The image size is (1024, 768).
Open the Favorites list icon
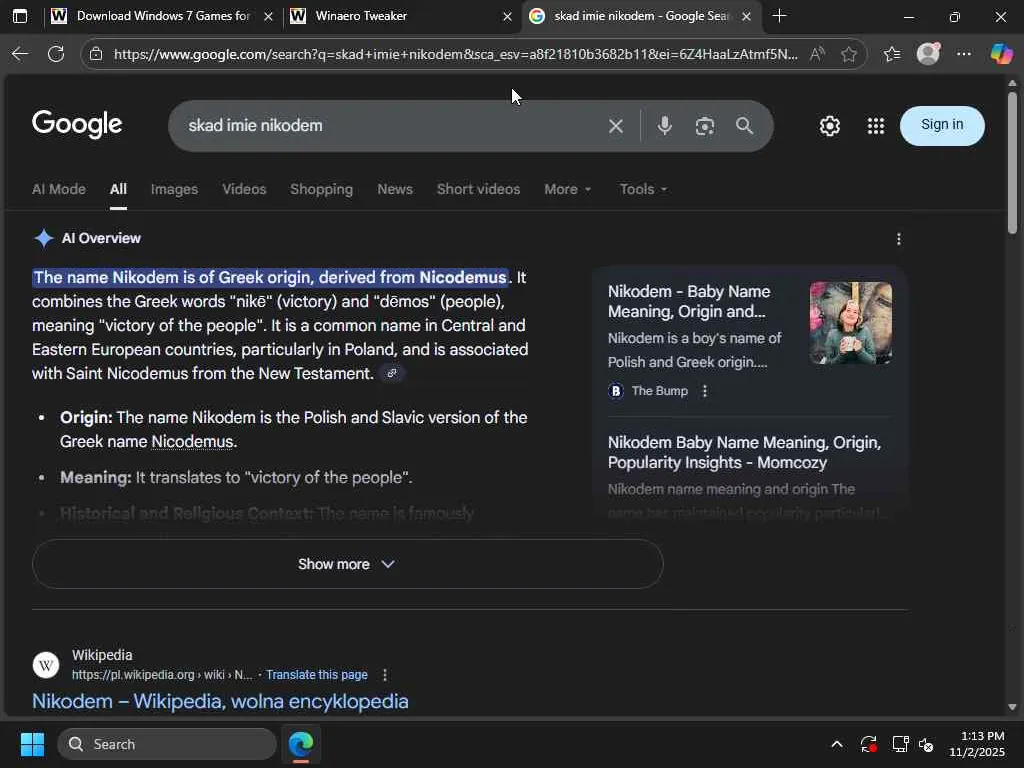coord(892,54)
